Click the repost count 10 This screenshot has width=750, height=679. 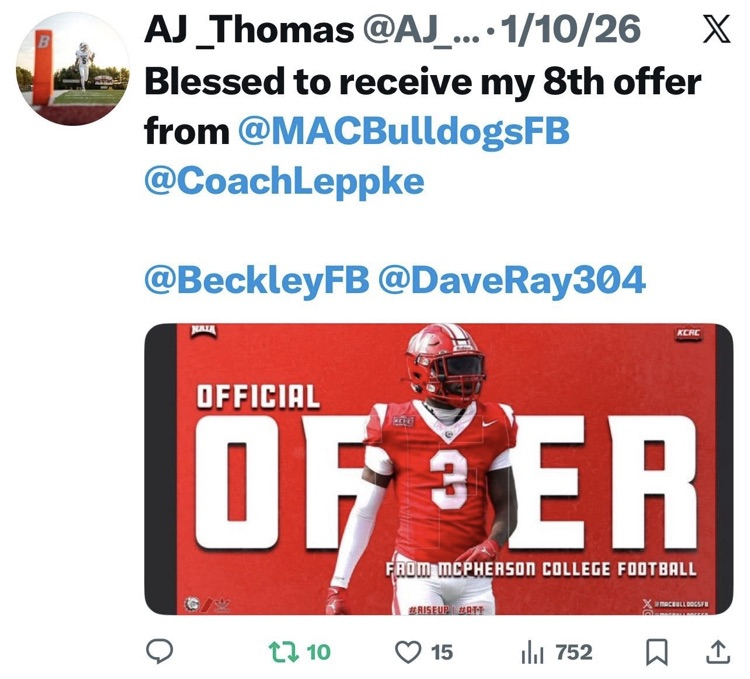[319, 652]
